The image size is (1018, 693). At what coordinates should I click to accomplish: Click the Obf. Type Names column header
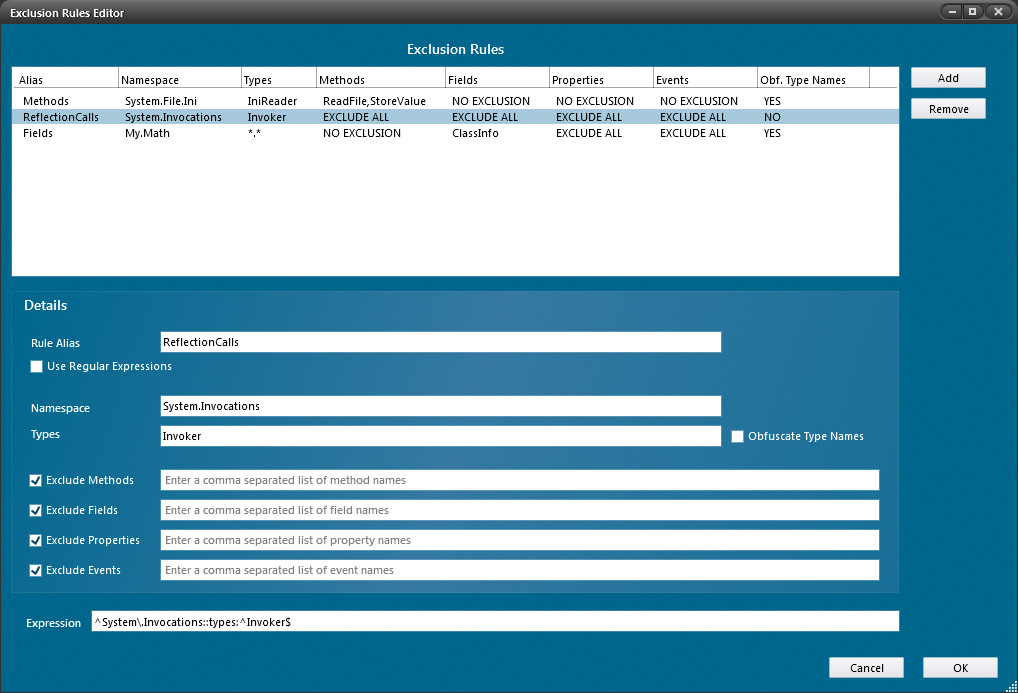[x=812, y=80]
